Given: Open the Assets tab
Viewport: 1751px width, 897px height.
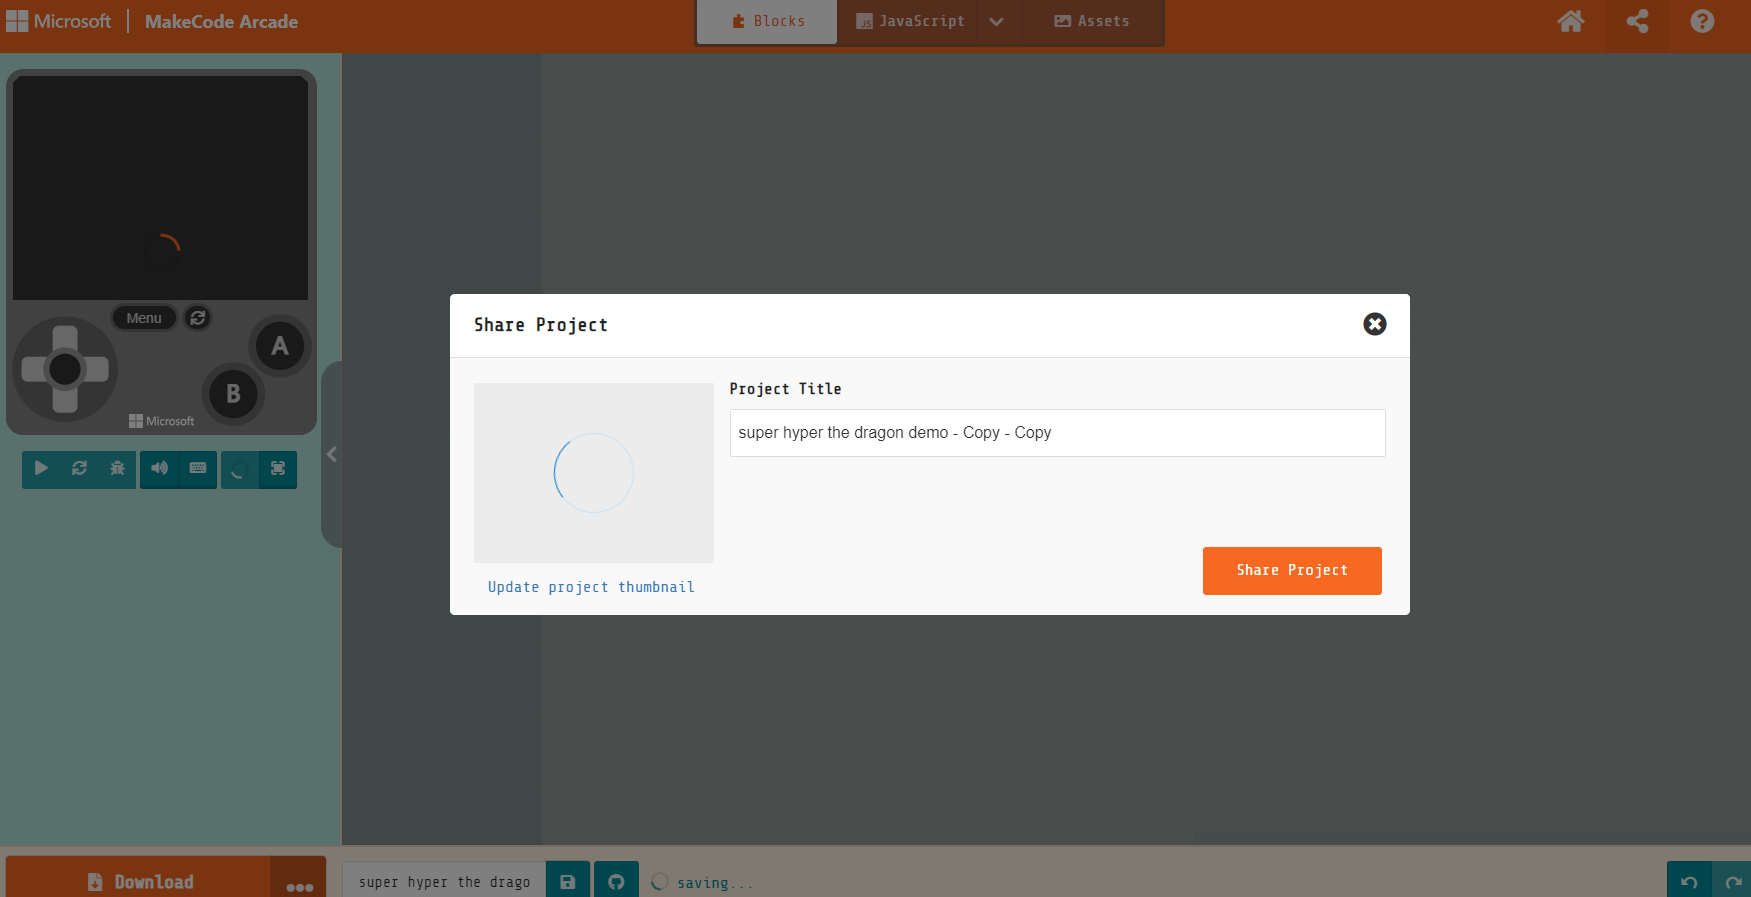Looking at the screenshot, I should click(x=1092, y=22).
